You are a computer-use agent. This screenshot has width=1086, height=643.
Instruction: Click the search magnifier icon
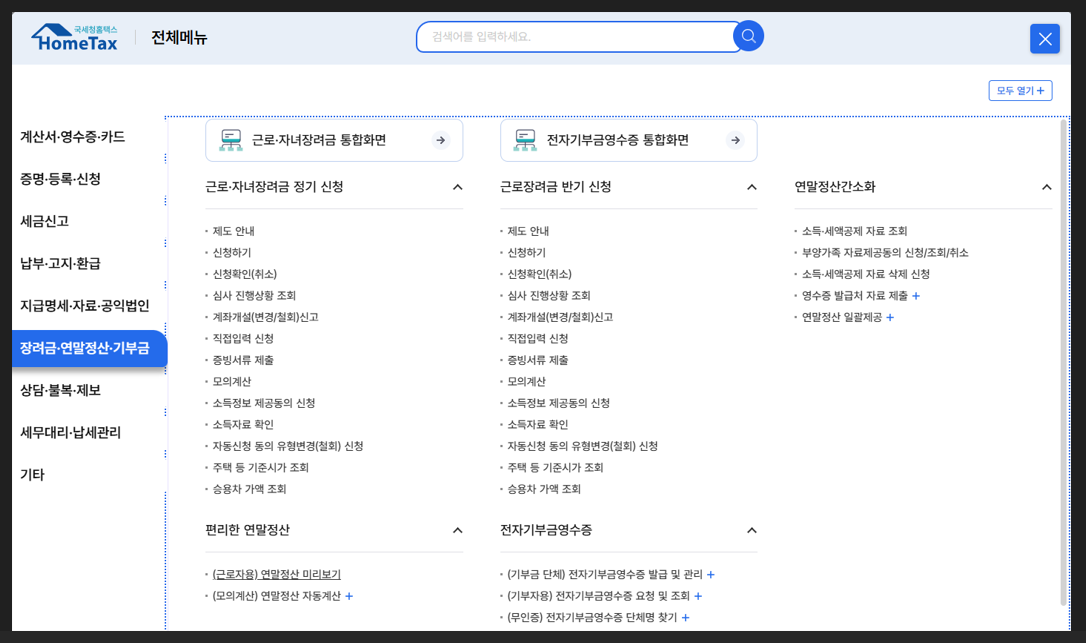point(747,36)
